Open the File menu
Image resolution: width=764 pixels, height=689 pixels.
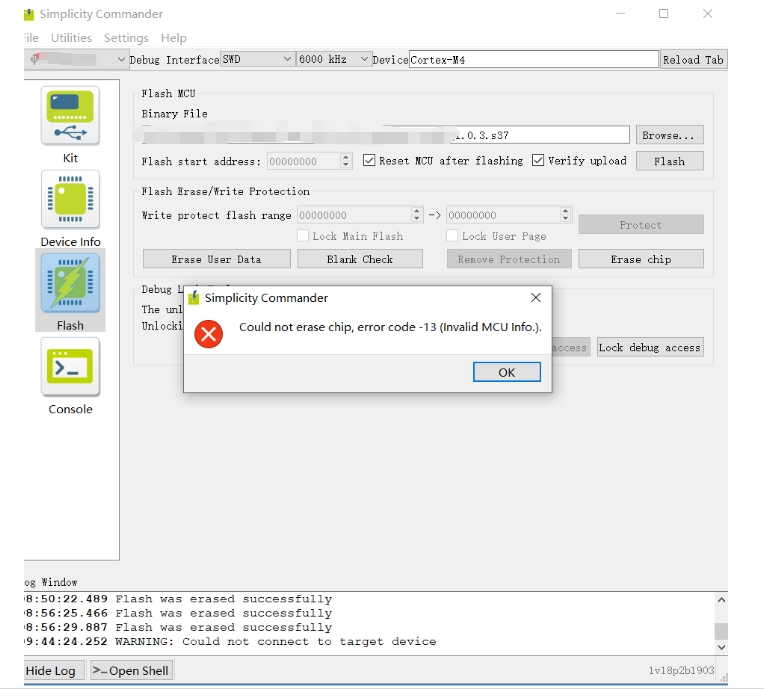pos(31,38)
